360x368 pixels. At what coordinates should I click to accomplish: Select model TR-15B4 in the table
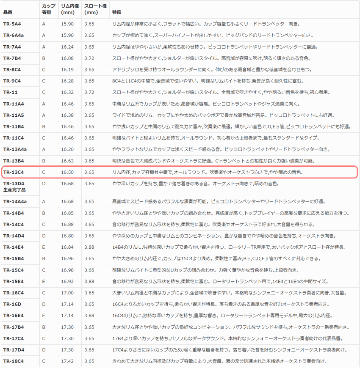(x=13, y=258)
